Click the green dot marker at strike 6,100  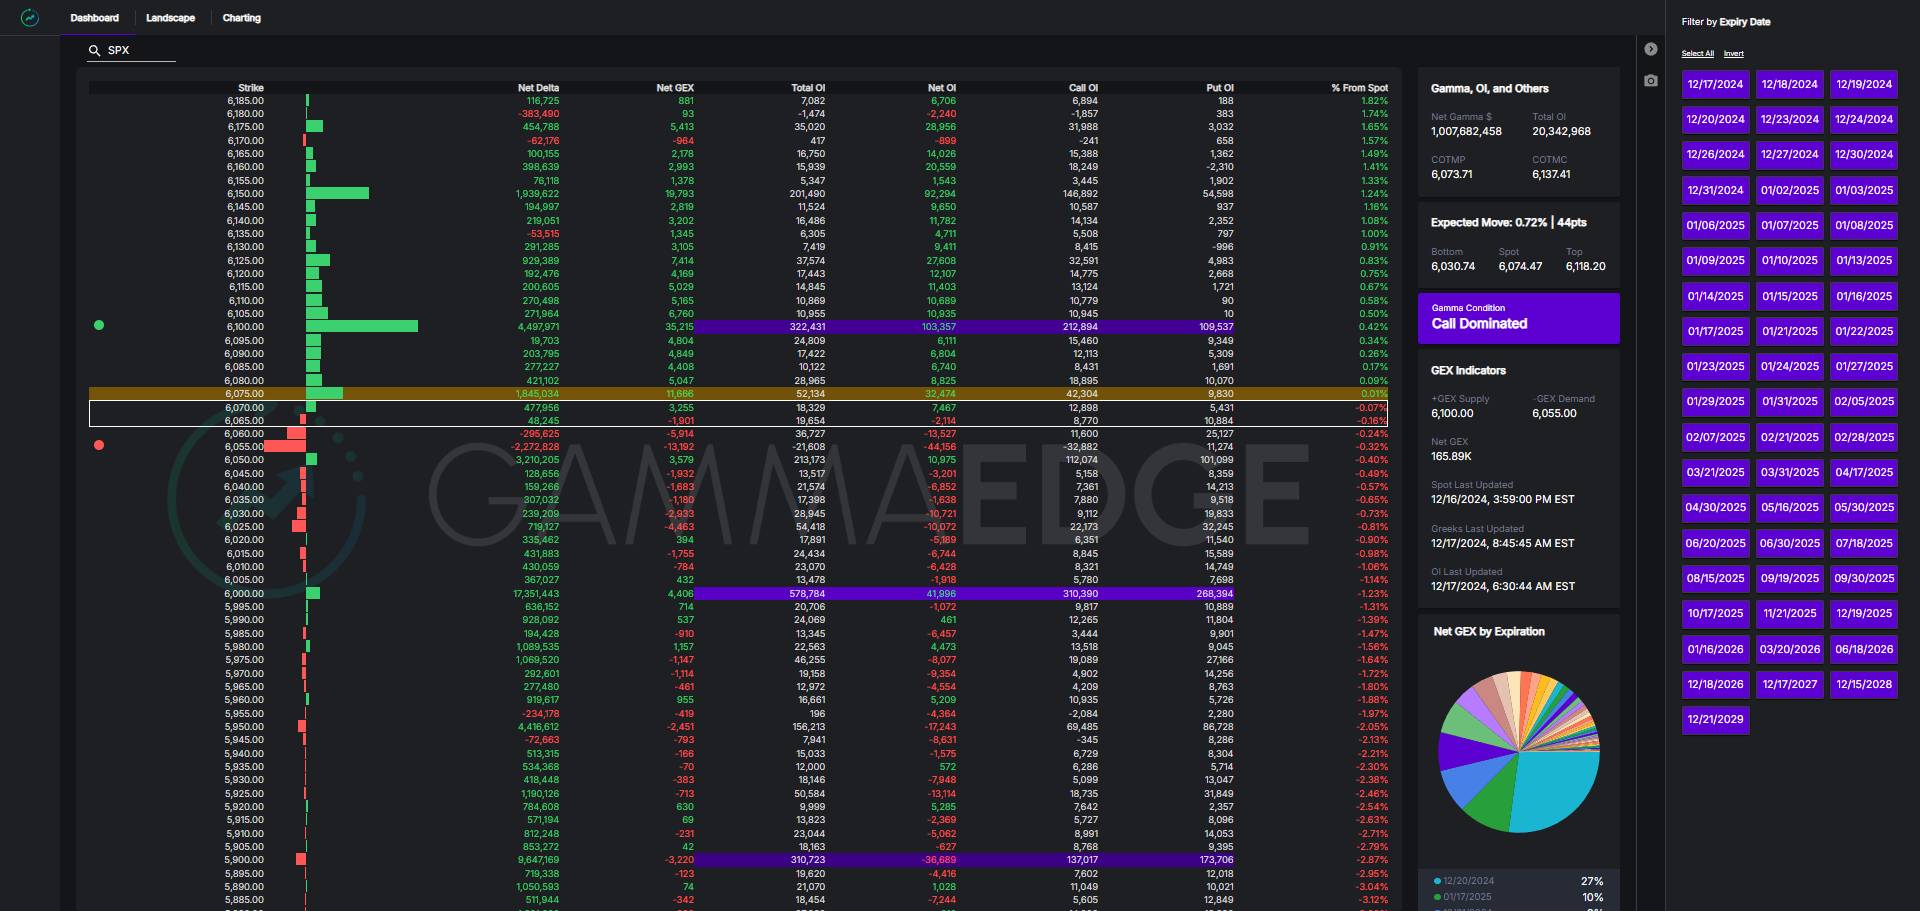pos(99,325)
